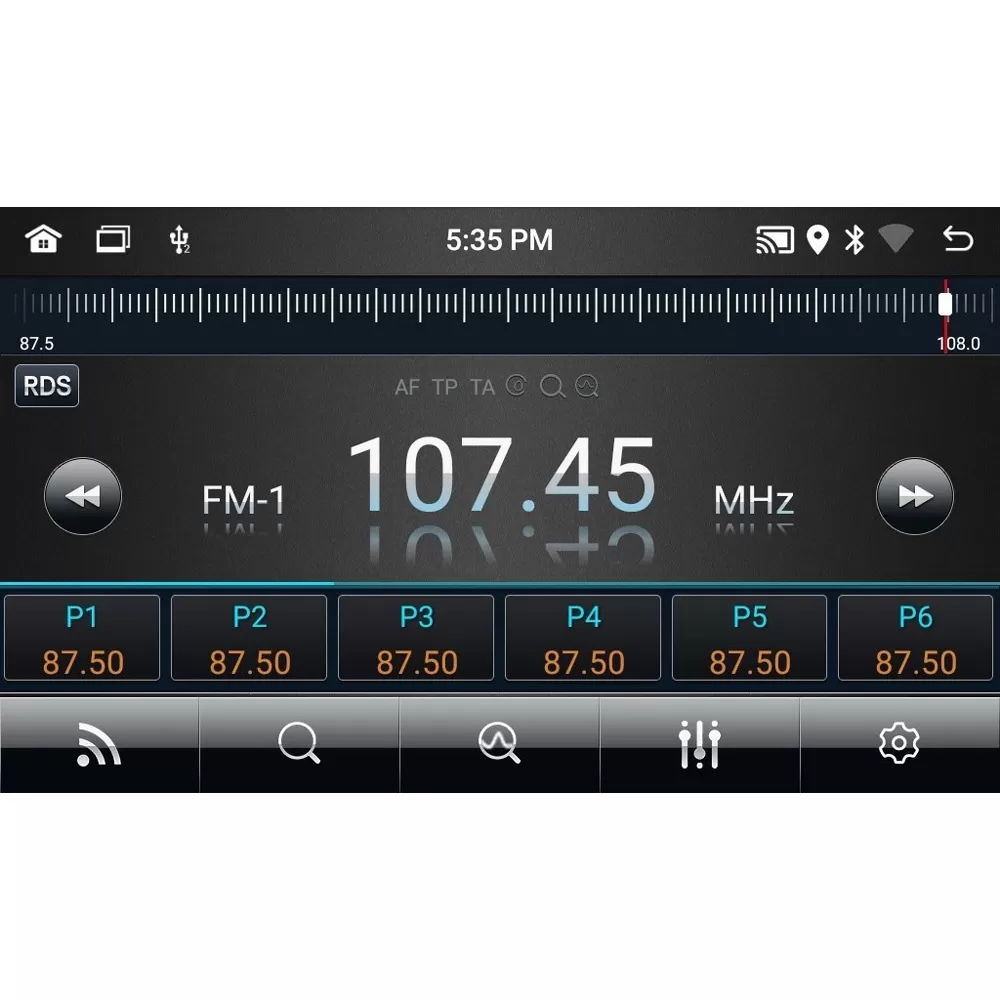Tap the home icon
Viewport: 1000px width, 1000px height.
(42, 240)
